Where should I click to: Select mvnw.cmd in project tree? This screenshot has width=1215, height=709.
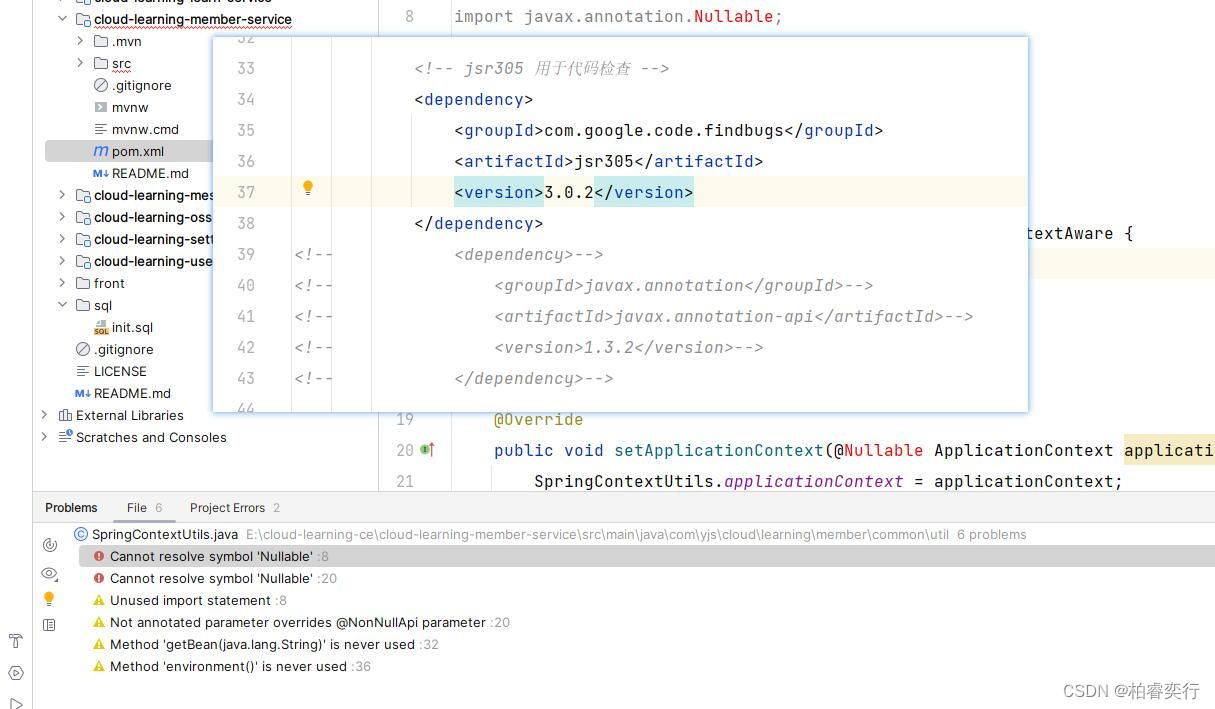(145, 129)
